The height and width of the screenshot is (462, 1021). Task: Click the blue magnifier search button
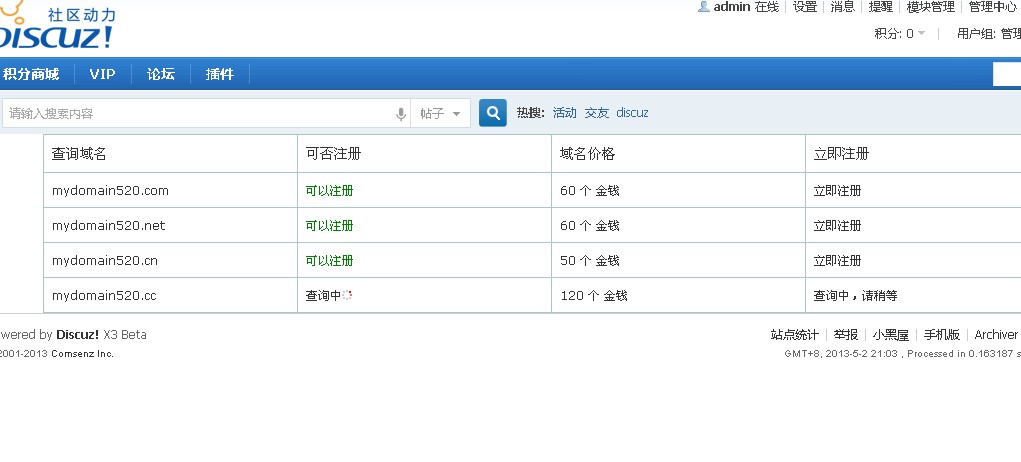click(493, 113)
